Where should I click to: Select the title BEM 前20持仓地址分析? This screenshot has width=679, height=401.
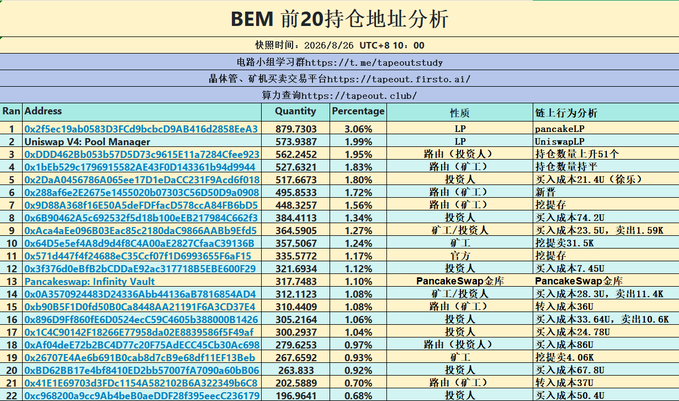tap(340, 19)
